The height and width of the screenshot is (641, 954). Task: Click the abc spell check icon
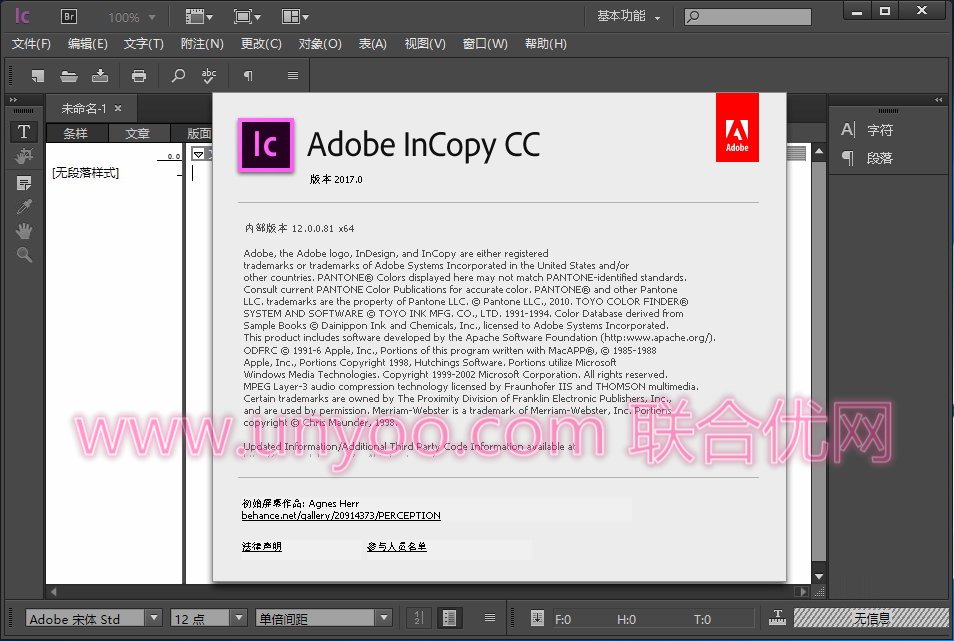point(209,75)
